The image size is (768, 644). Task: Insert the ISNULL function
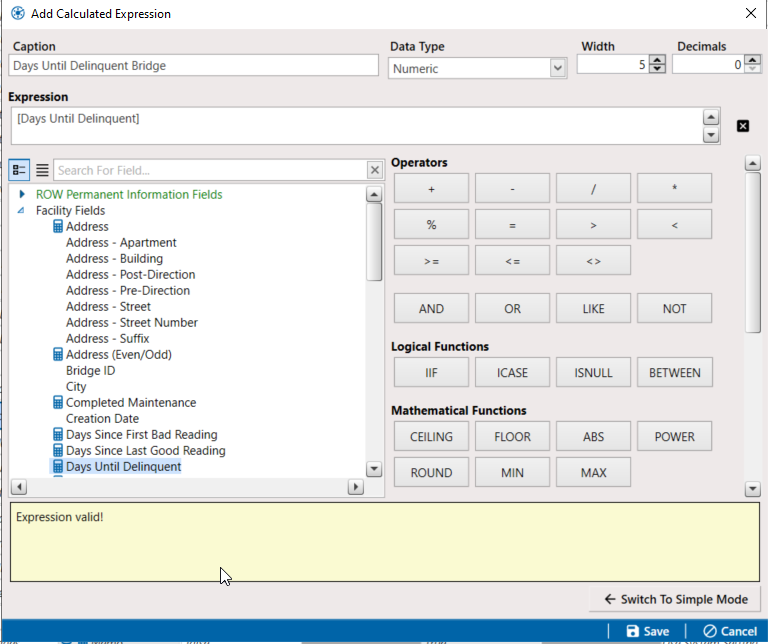click(593, 372)
